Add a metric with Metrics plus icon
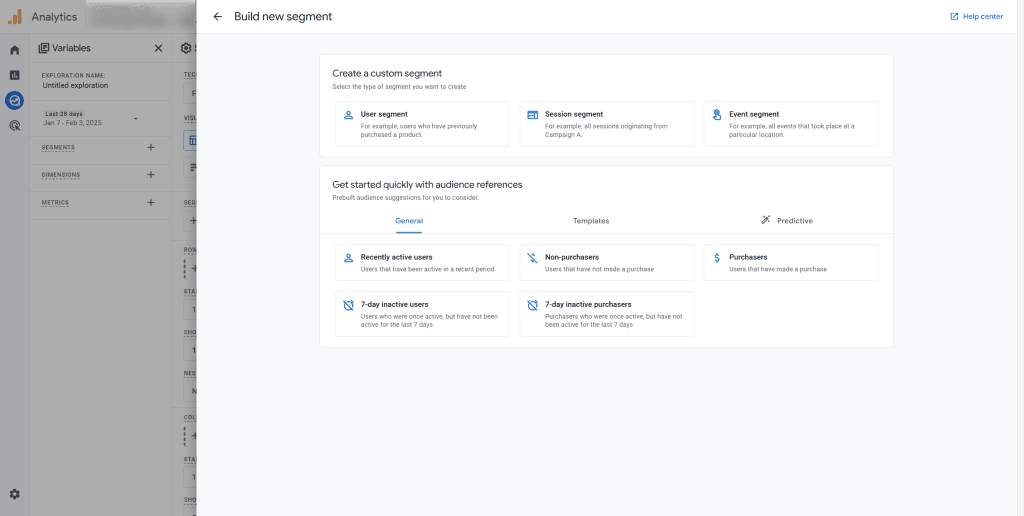The image size is (1024, 516). pyautogui.click(x=151, y=203)
